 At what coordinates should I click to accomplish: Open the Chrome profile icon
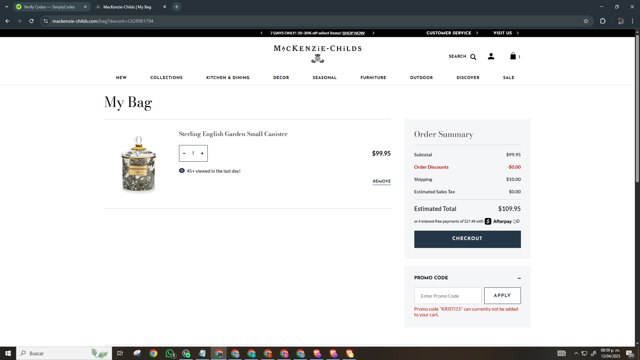pos(620,21)
